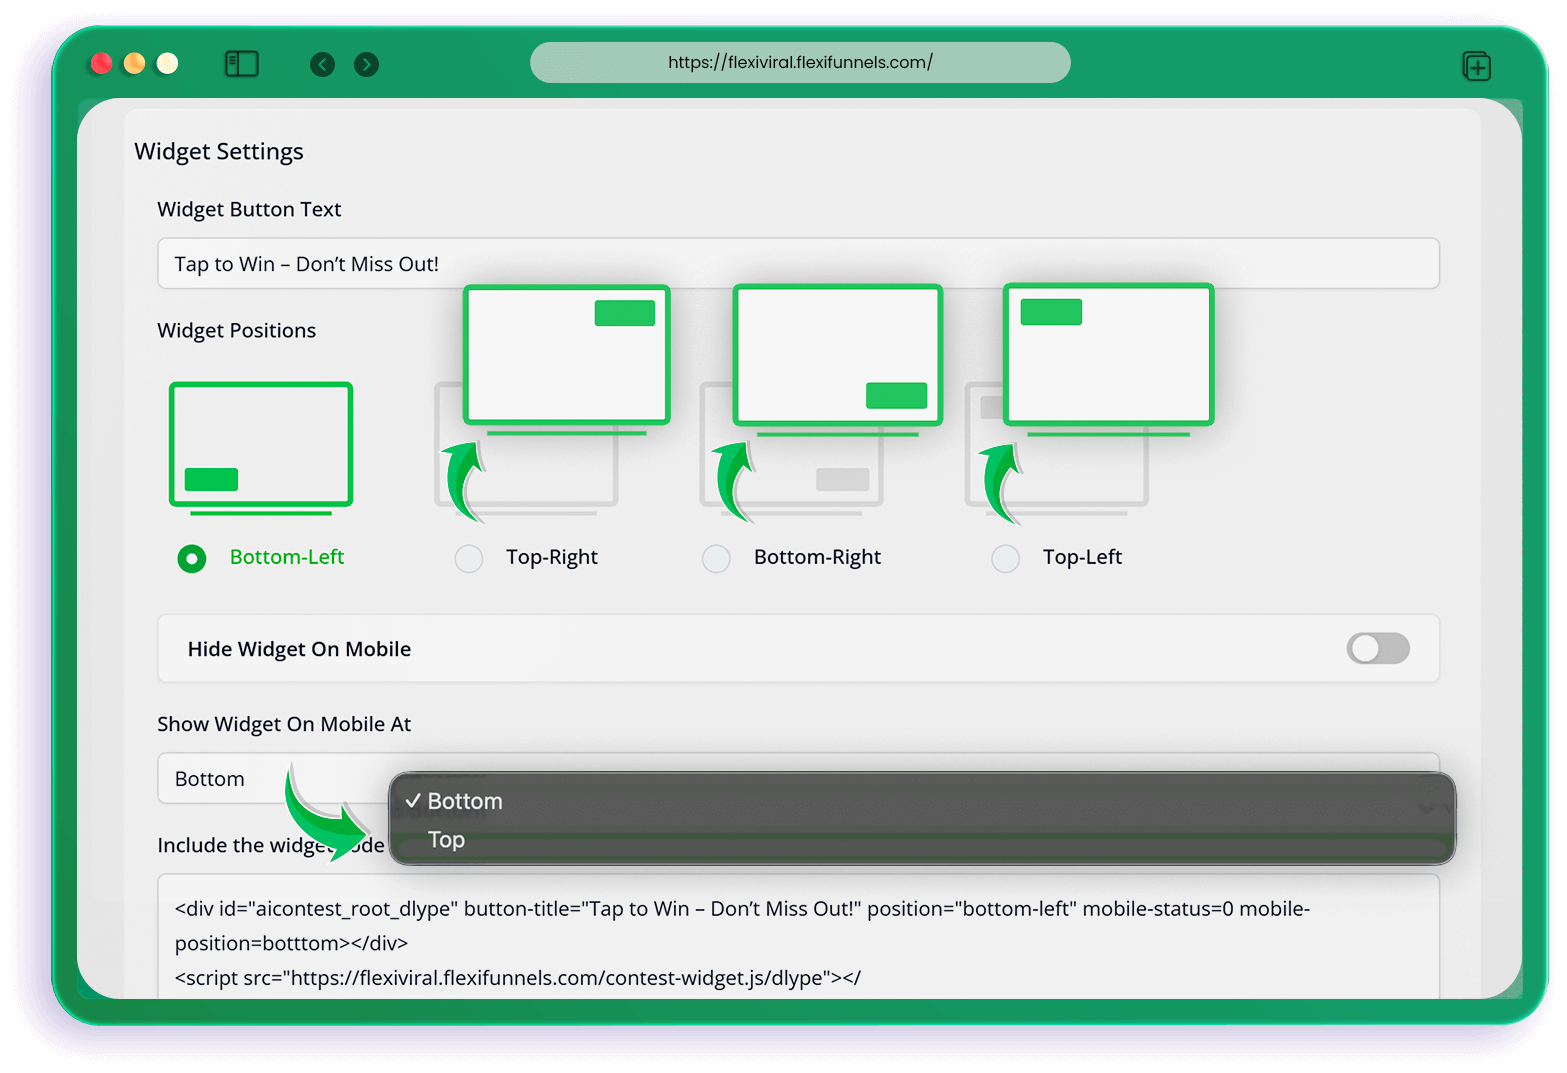The height and width of the screenshot is (1073, 1567).
Task: Click the enlarged Bottom-Right position preview
Action: tap(837, 355)
